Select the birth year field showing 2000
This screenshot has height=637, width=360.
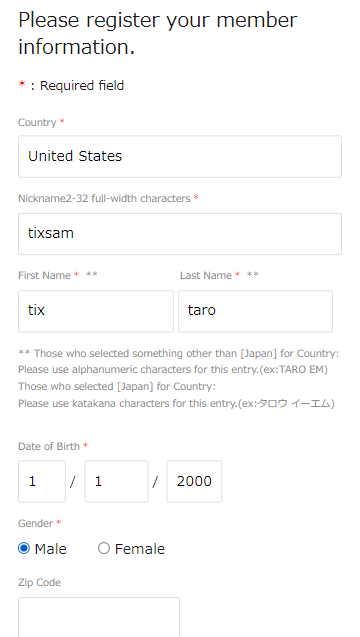(194, 481)
